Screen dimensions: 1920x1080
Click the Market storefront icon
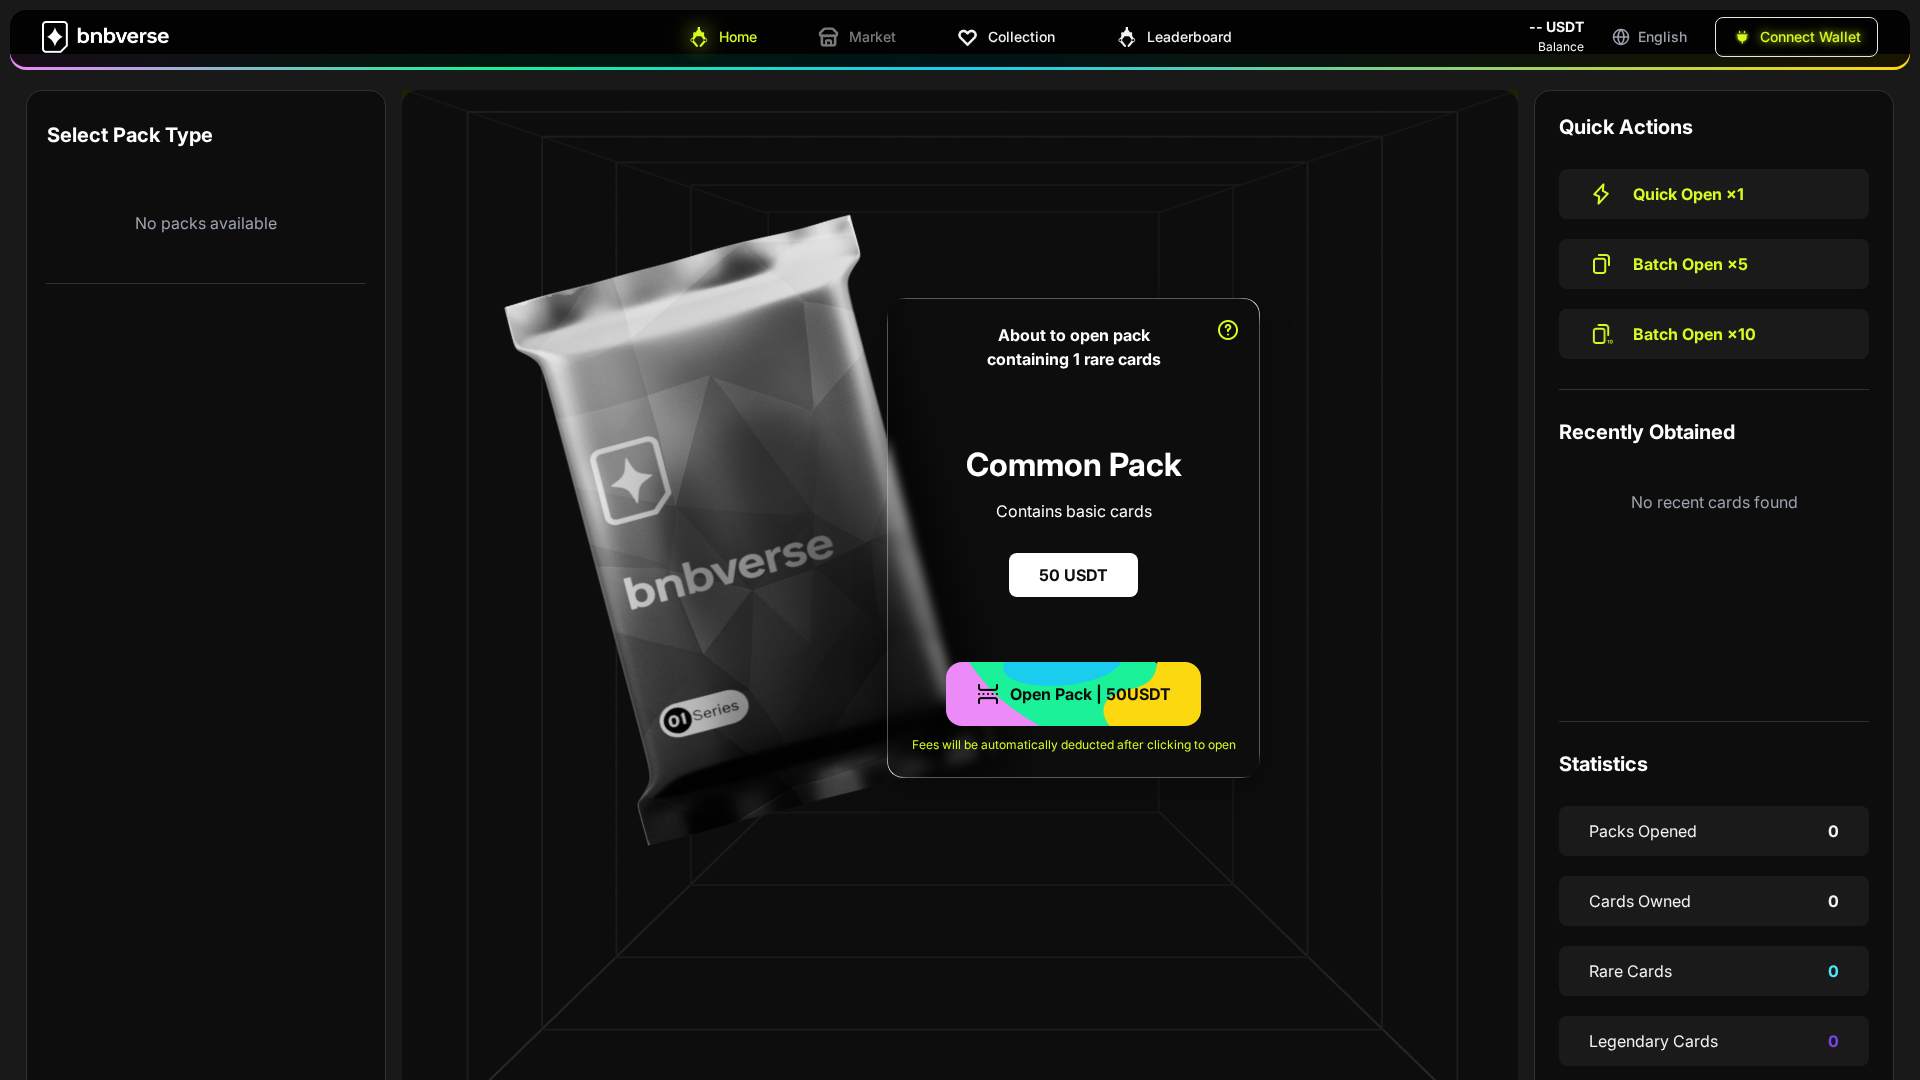[x=828, y=37]
